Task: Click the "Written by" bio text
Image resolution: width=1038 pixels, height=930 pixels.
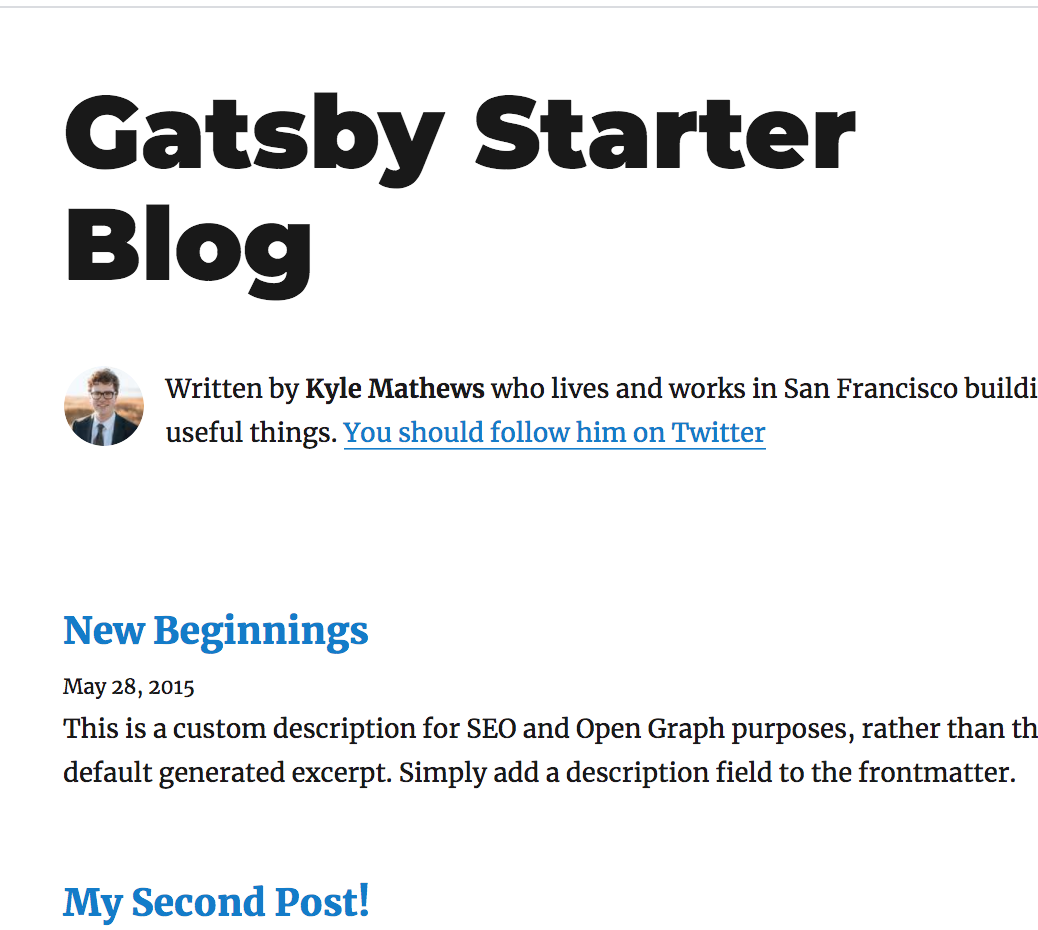Action: pos(231,388)
